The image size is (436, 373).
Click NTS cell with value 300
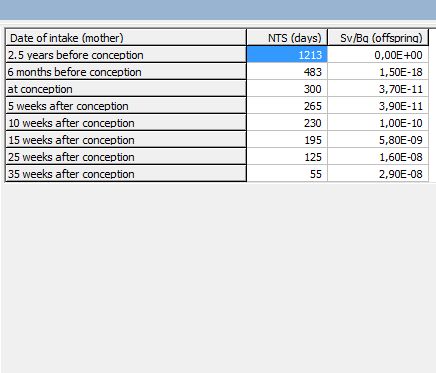click(x=287, y=88)
